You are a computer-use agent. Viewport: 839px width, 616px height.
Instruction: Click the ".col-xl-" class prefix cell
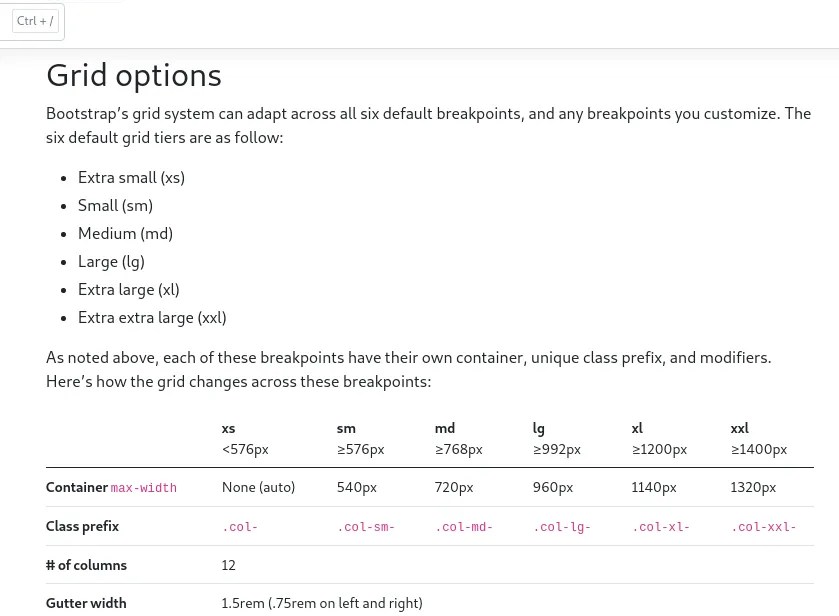(x=661, y=527)
